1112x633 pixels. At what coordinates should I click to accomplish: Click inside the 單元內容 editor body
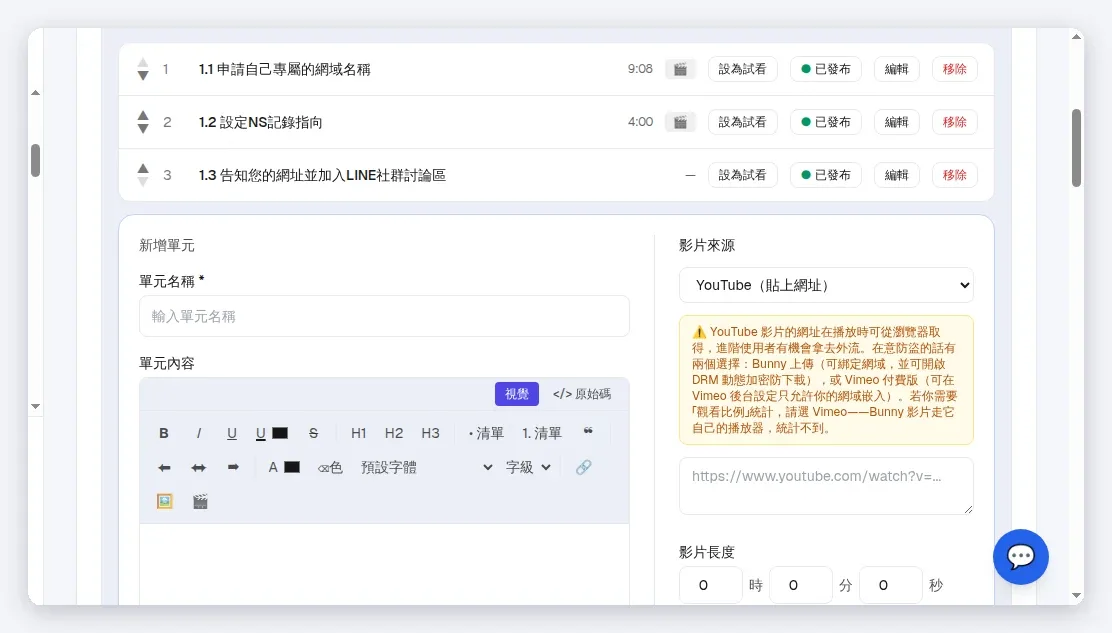384,564
